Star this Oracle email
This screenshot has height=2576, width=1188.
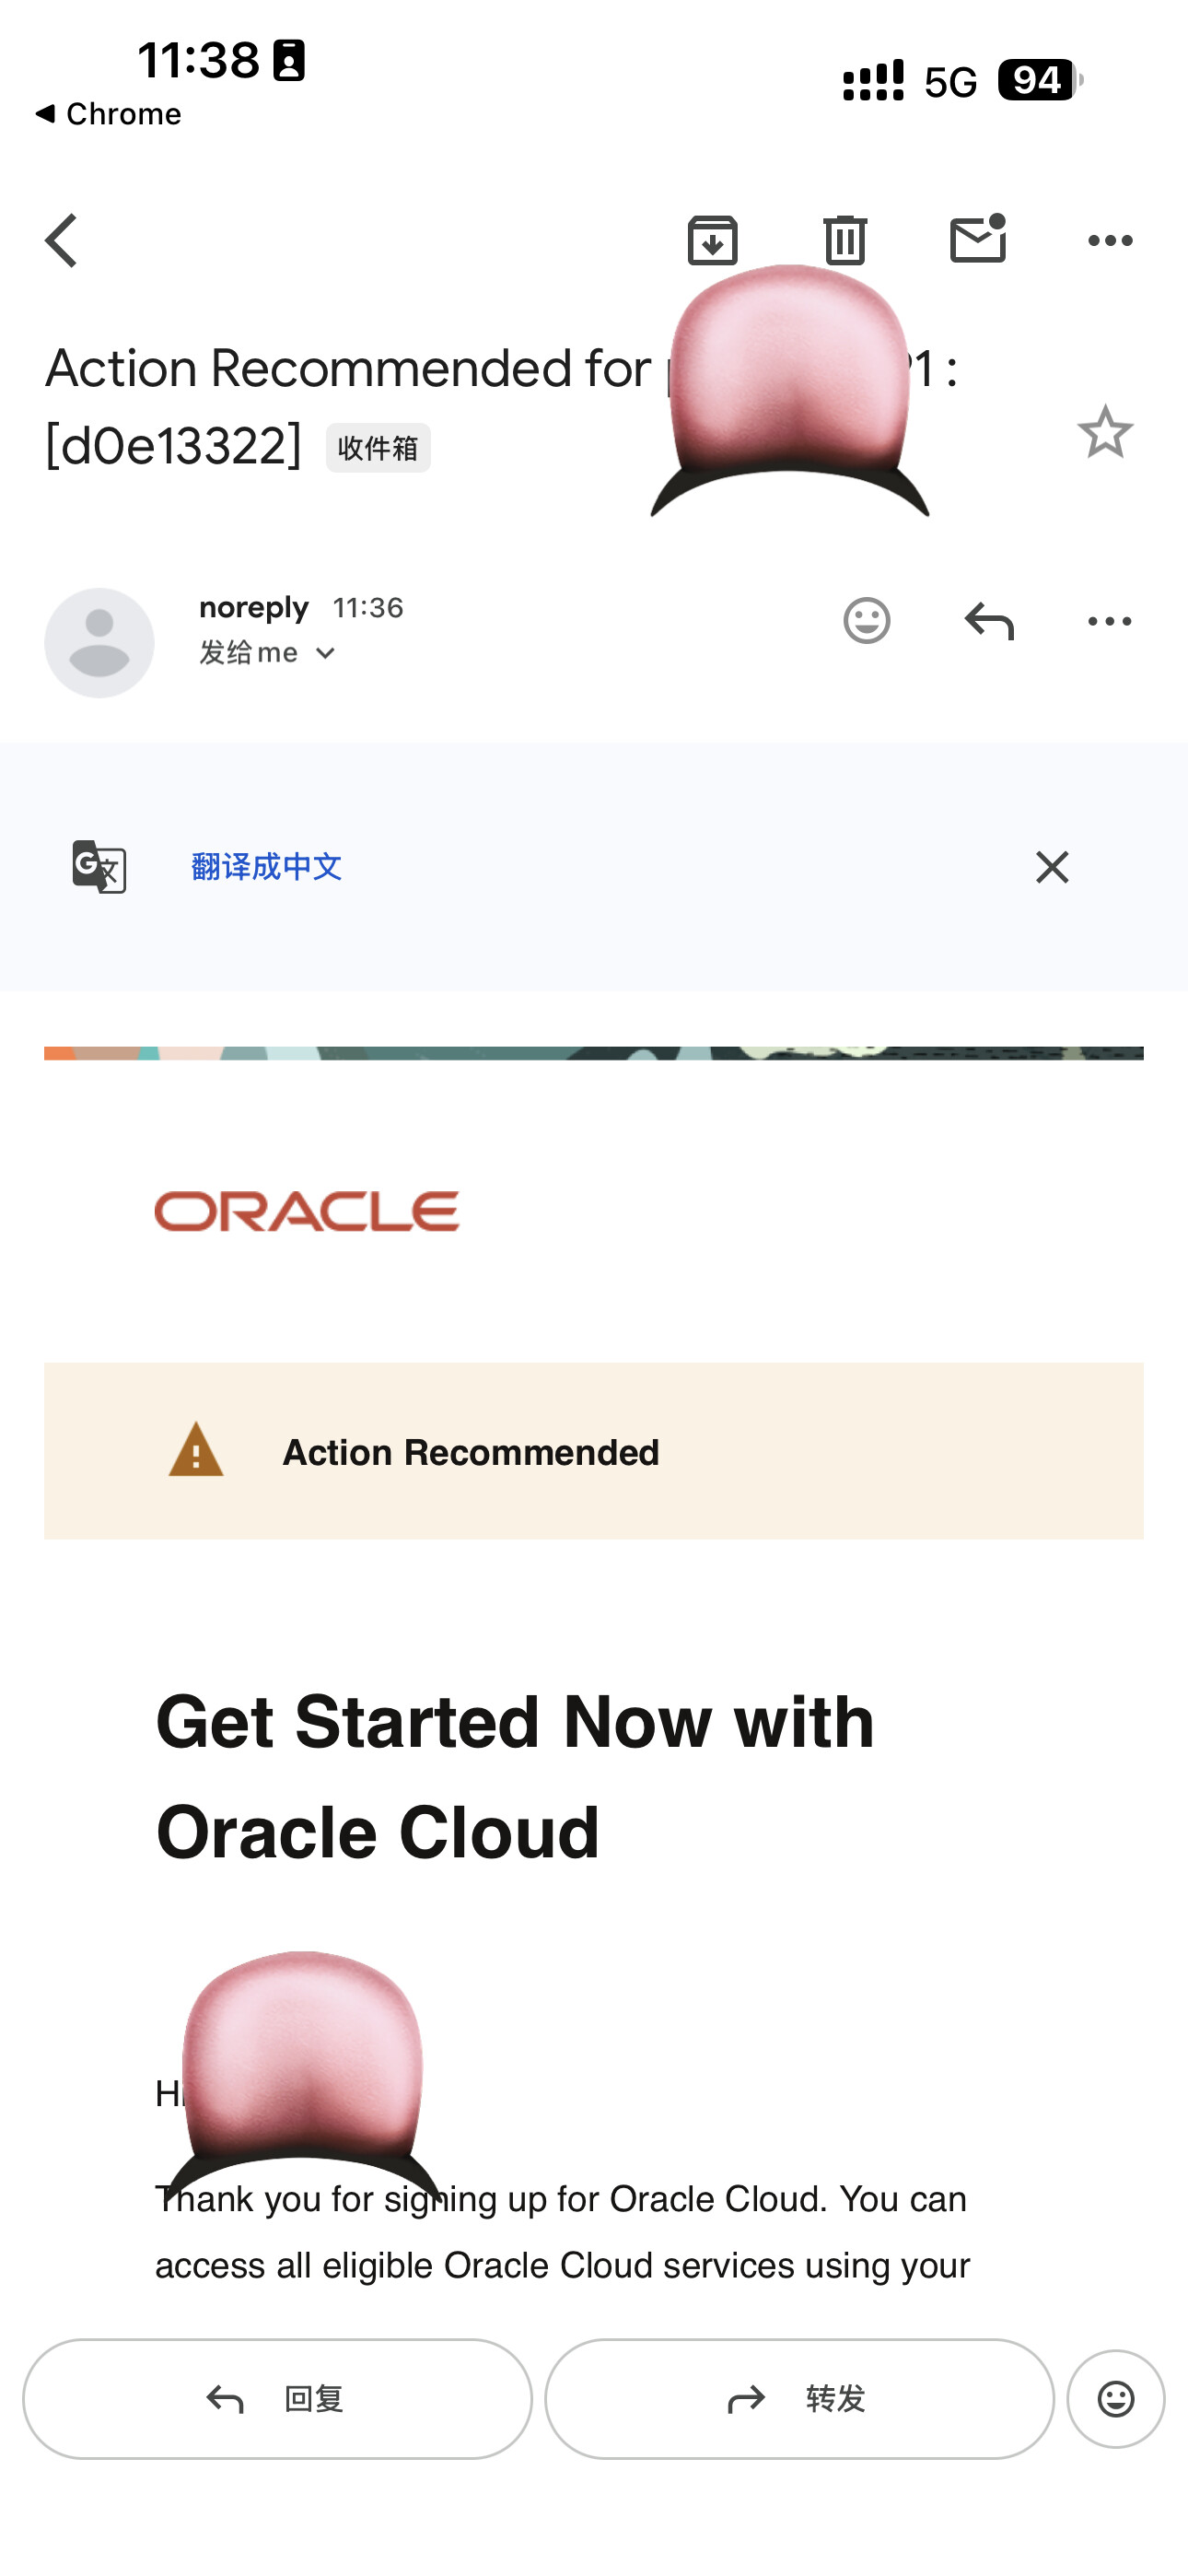click(x=1105, y=432)
